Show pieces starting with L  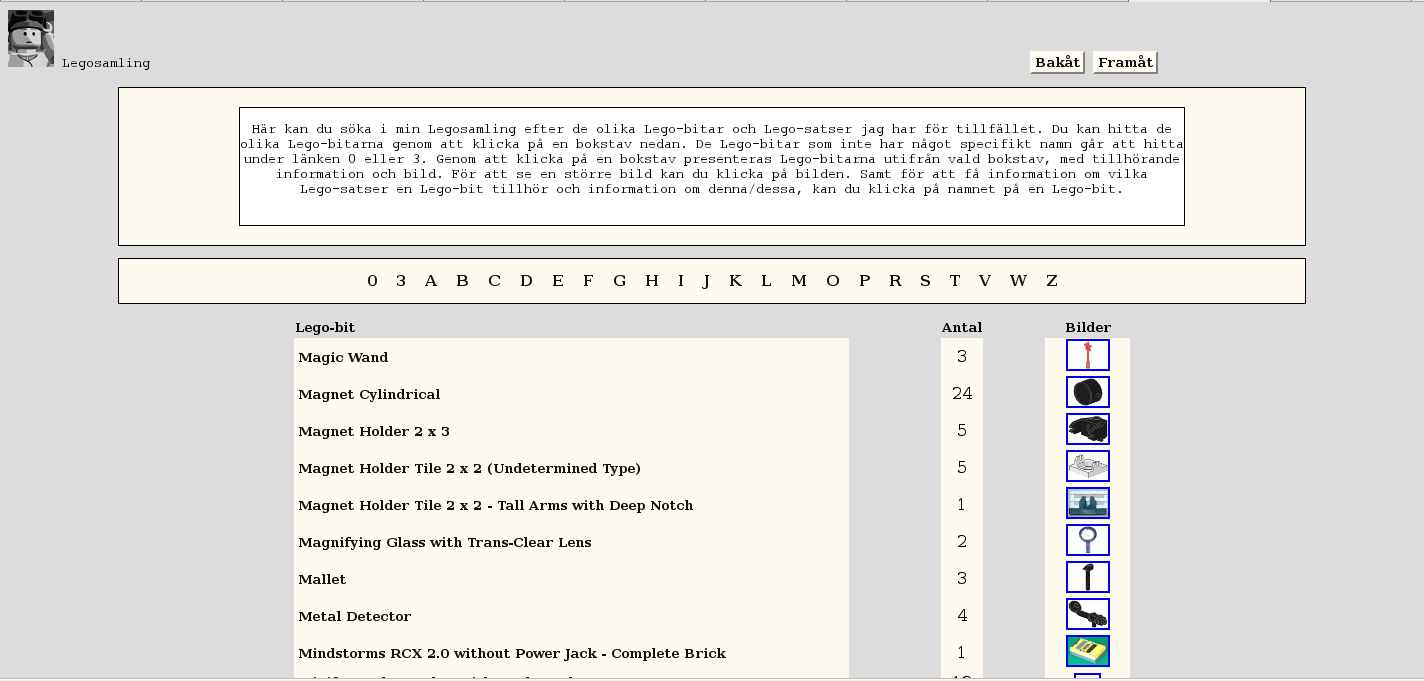(x=766, y=281)
